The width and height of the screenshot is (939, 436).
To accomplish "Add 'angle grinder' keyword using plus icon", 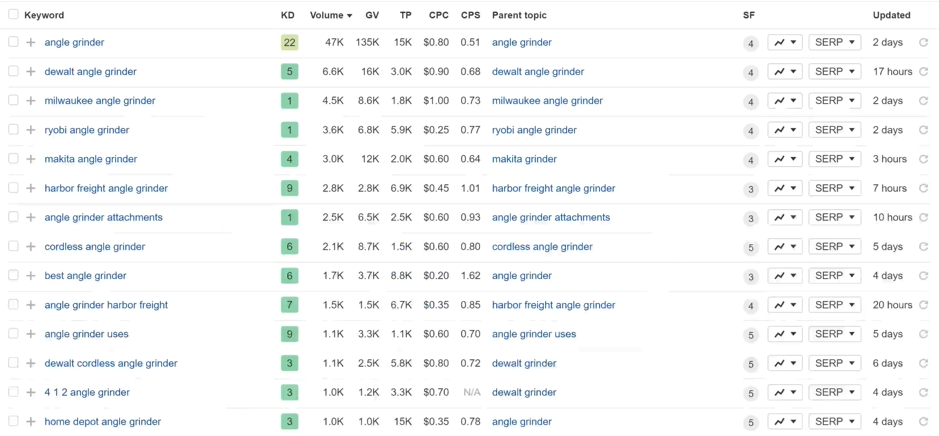I will [31, 43].
